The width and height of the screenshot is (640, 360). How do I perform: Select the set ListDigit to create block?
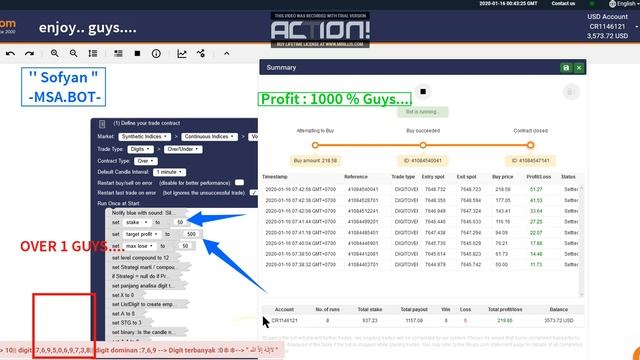tap(148, 304)
